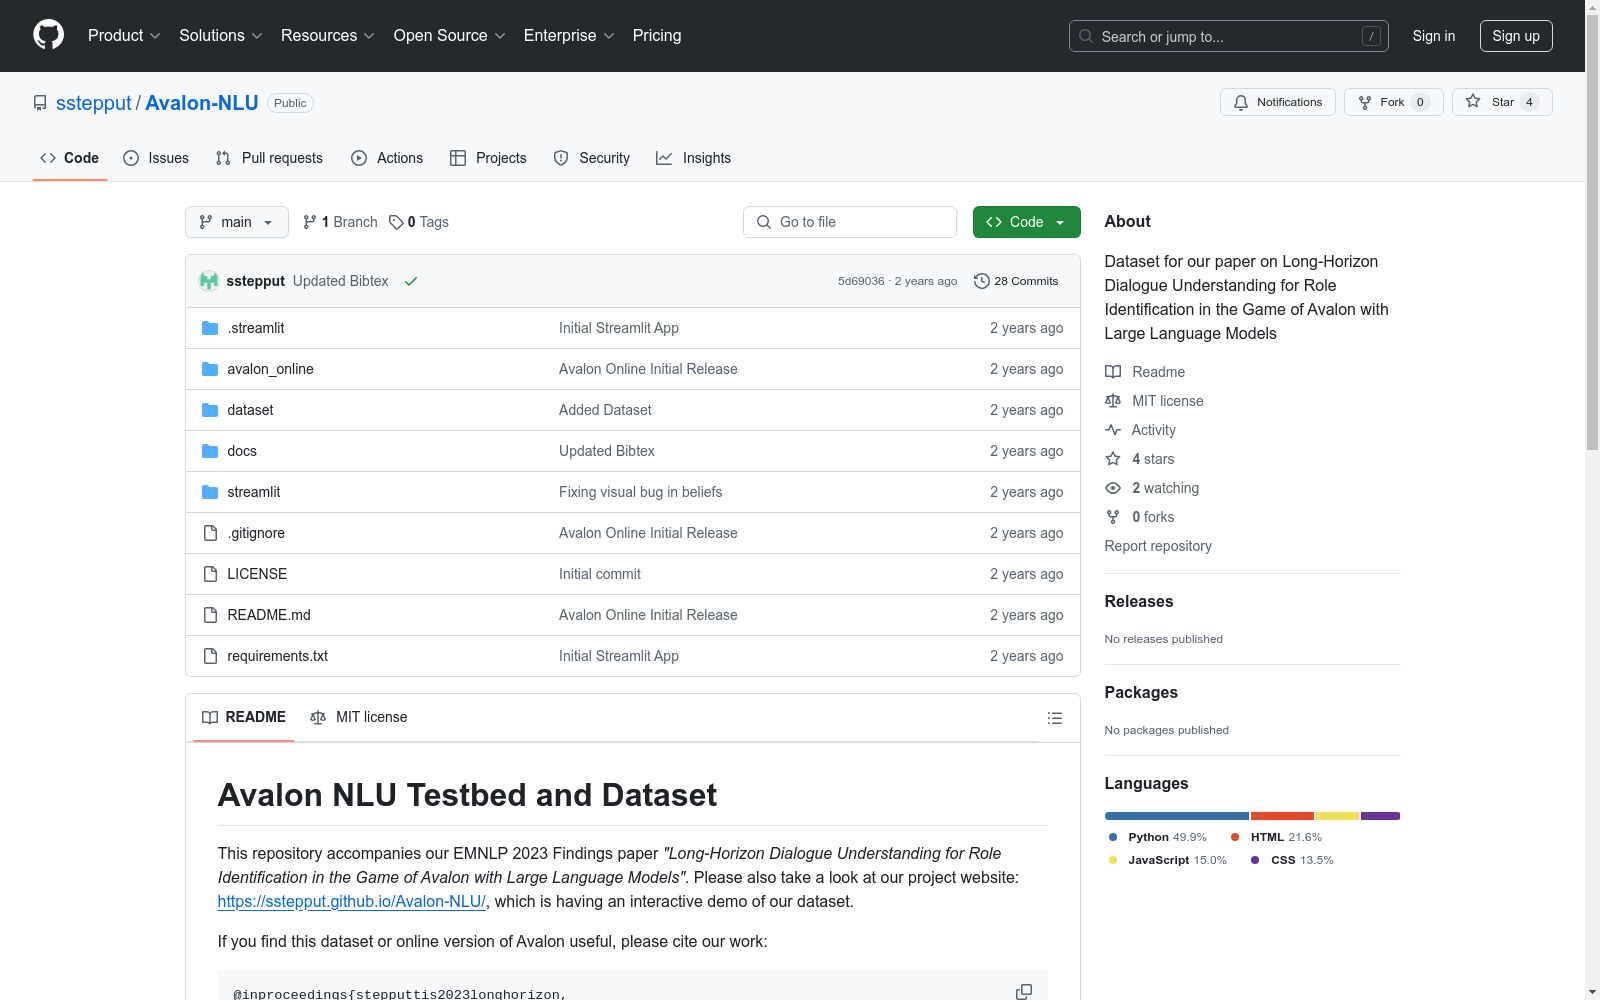Open the green Code dropdown
This screenshot has width=1600, height=1000.
pos(1027,222)
